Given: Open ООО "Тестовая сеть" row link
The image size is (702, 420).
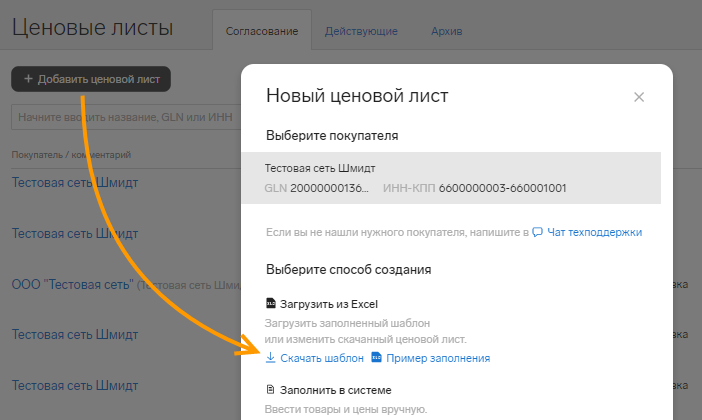Looking at the screenshot, I should (x=73, y=285).
